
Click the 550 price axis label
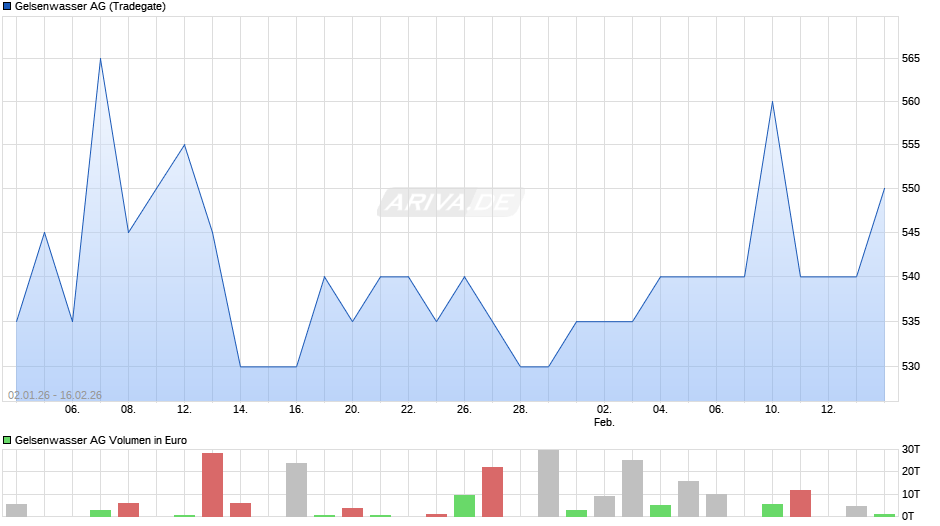[x=911, y=188]
